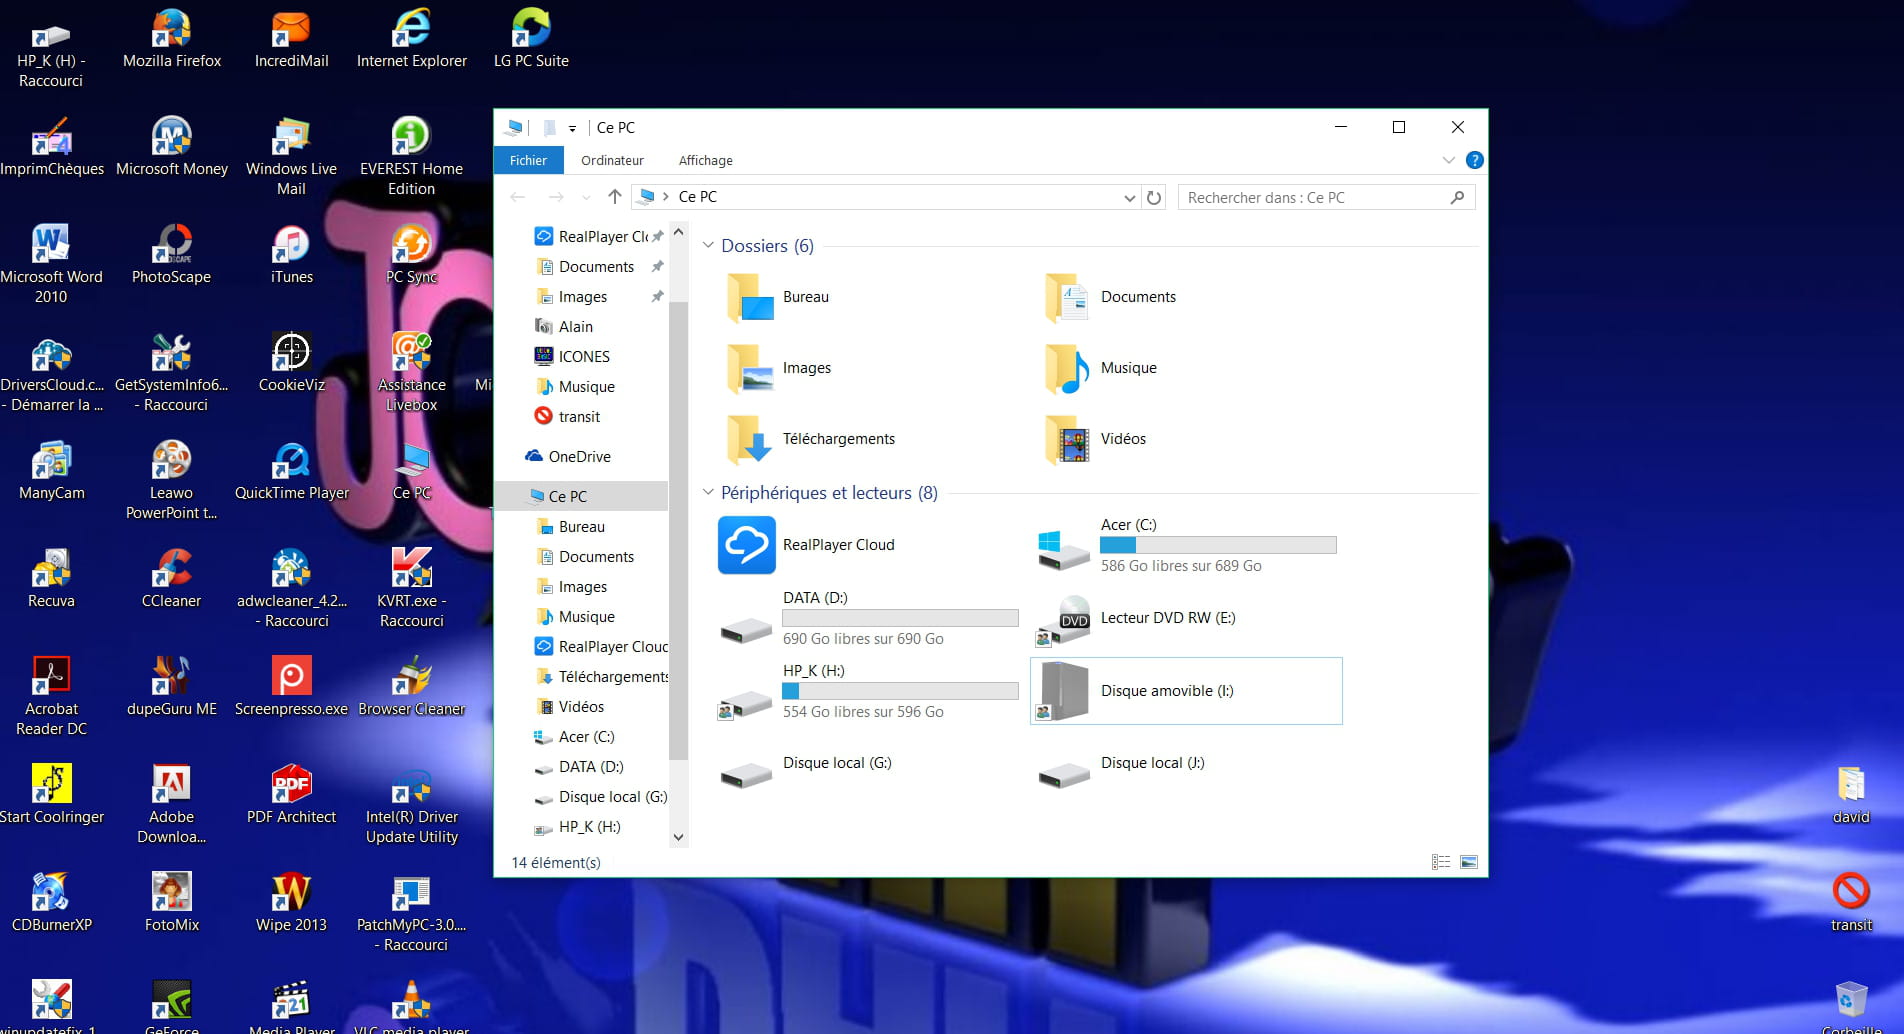Select Microsoft Word 2010 desktop icon
Image resolution: width=1904 pixels, height=1034 pixels.
click(x=51, y=264)
